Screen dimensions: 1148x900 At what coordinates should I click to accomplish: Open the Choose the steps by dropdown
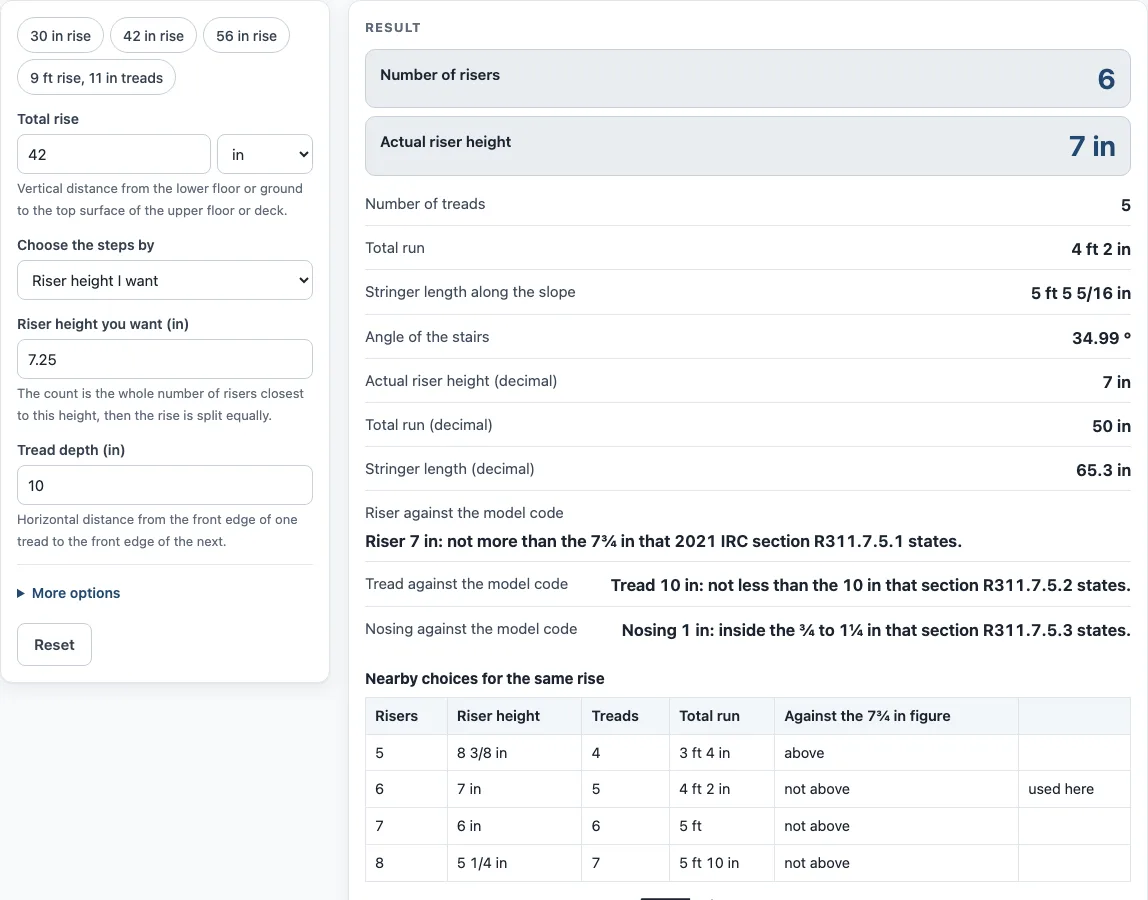(x=165, y=280)
